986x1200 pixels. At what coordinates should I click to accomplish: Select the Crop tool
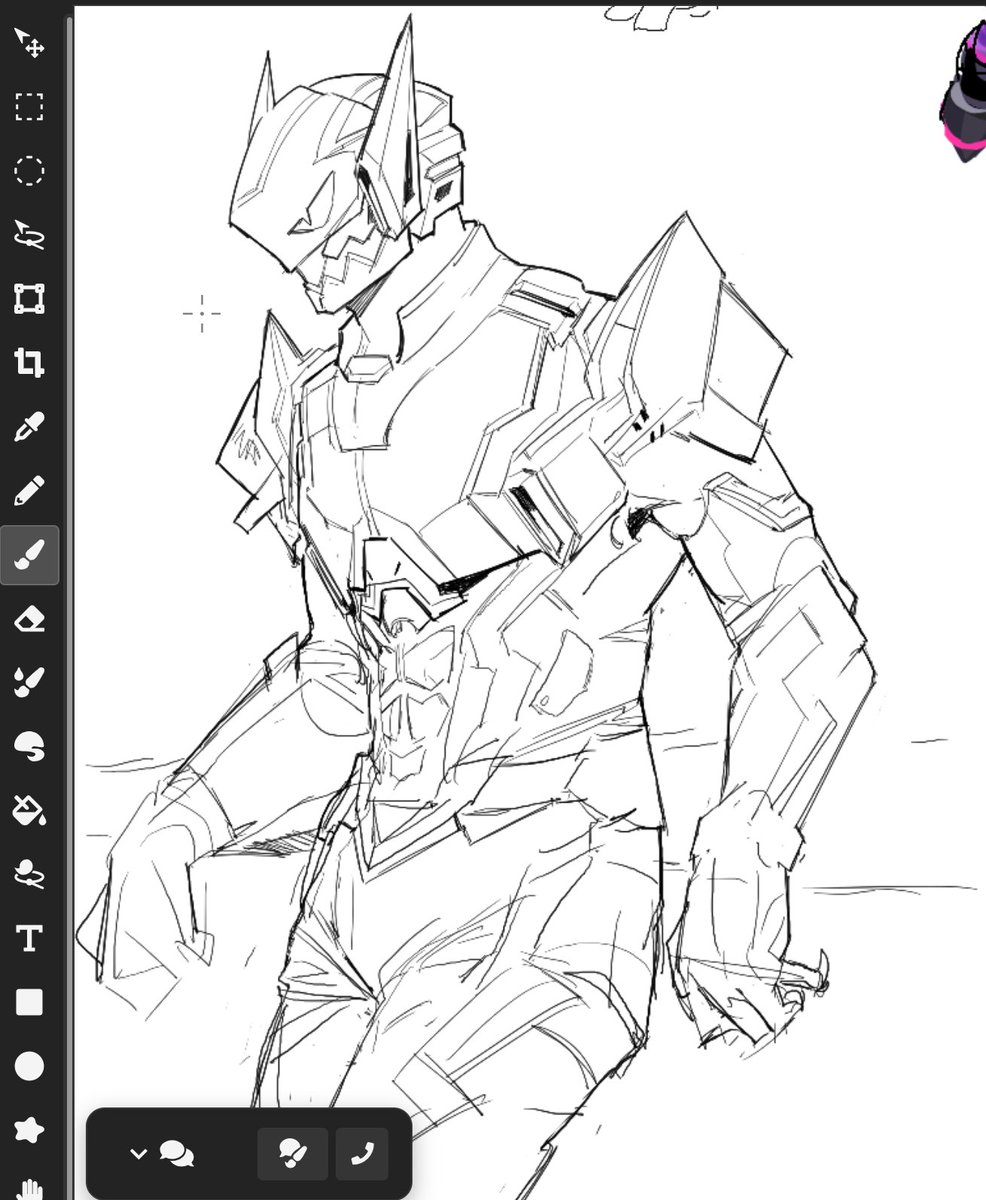coord(29,363)
